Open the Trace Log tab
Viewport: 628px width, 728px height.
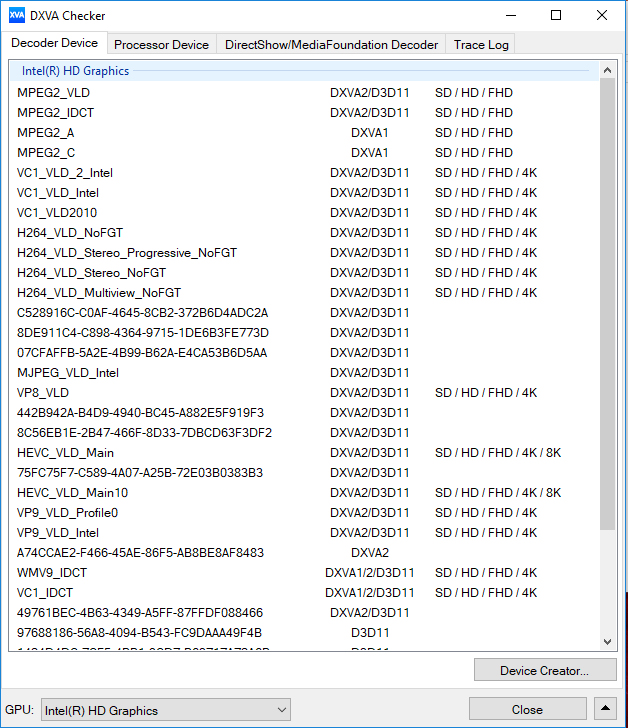[x=481, y=45]
